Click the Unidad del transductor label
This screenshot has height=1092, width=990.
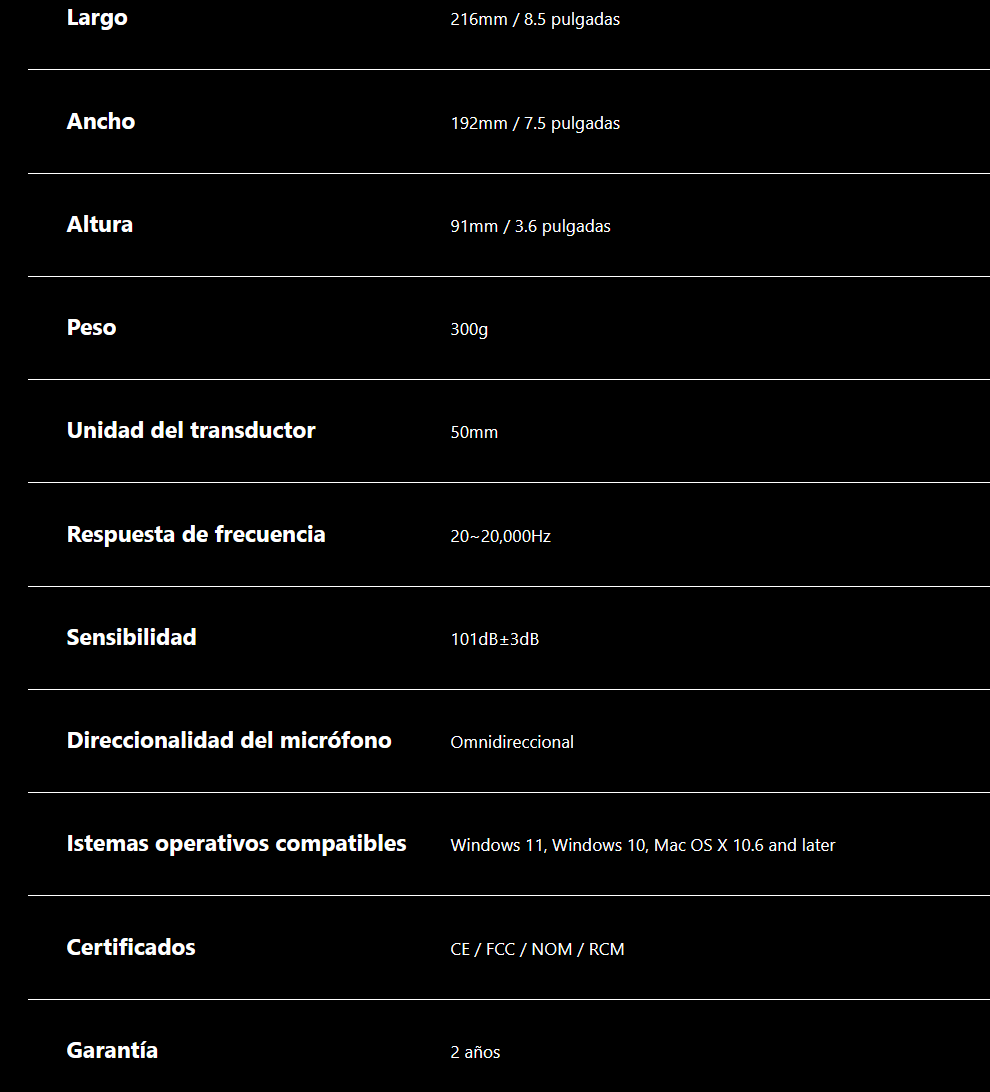[191, 430]
